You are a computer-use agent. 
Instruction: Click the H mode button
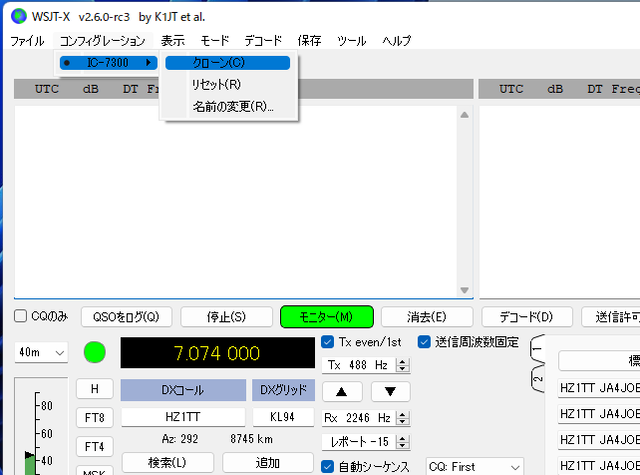(x=95, y=389)
